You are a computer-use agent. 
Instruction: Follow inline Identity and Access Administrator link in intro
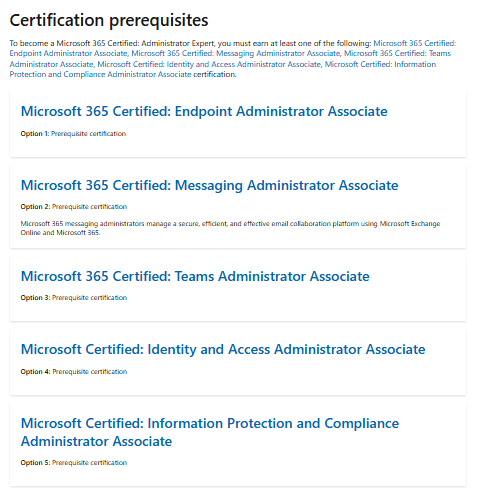point(209,64)
